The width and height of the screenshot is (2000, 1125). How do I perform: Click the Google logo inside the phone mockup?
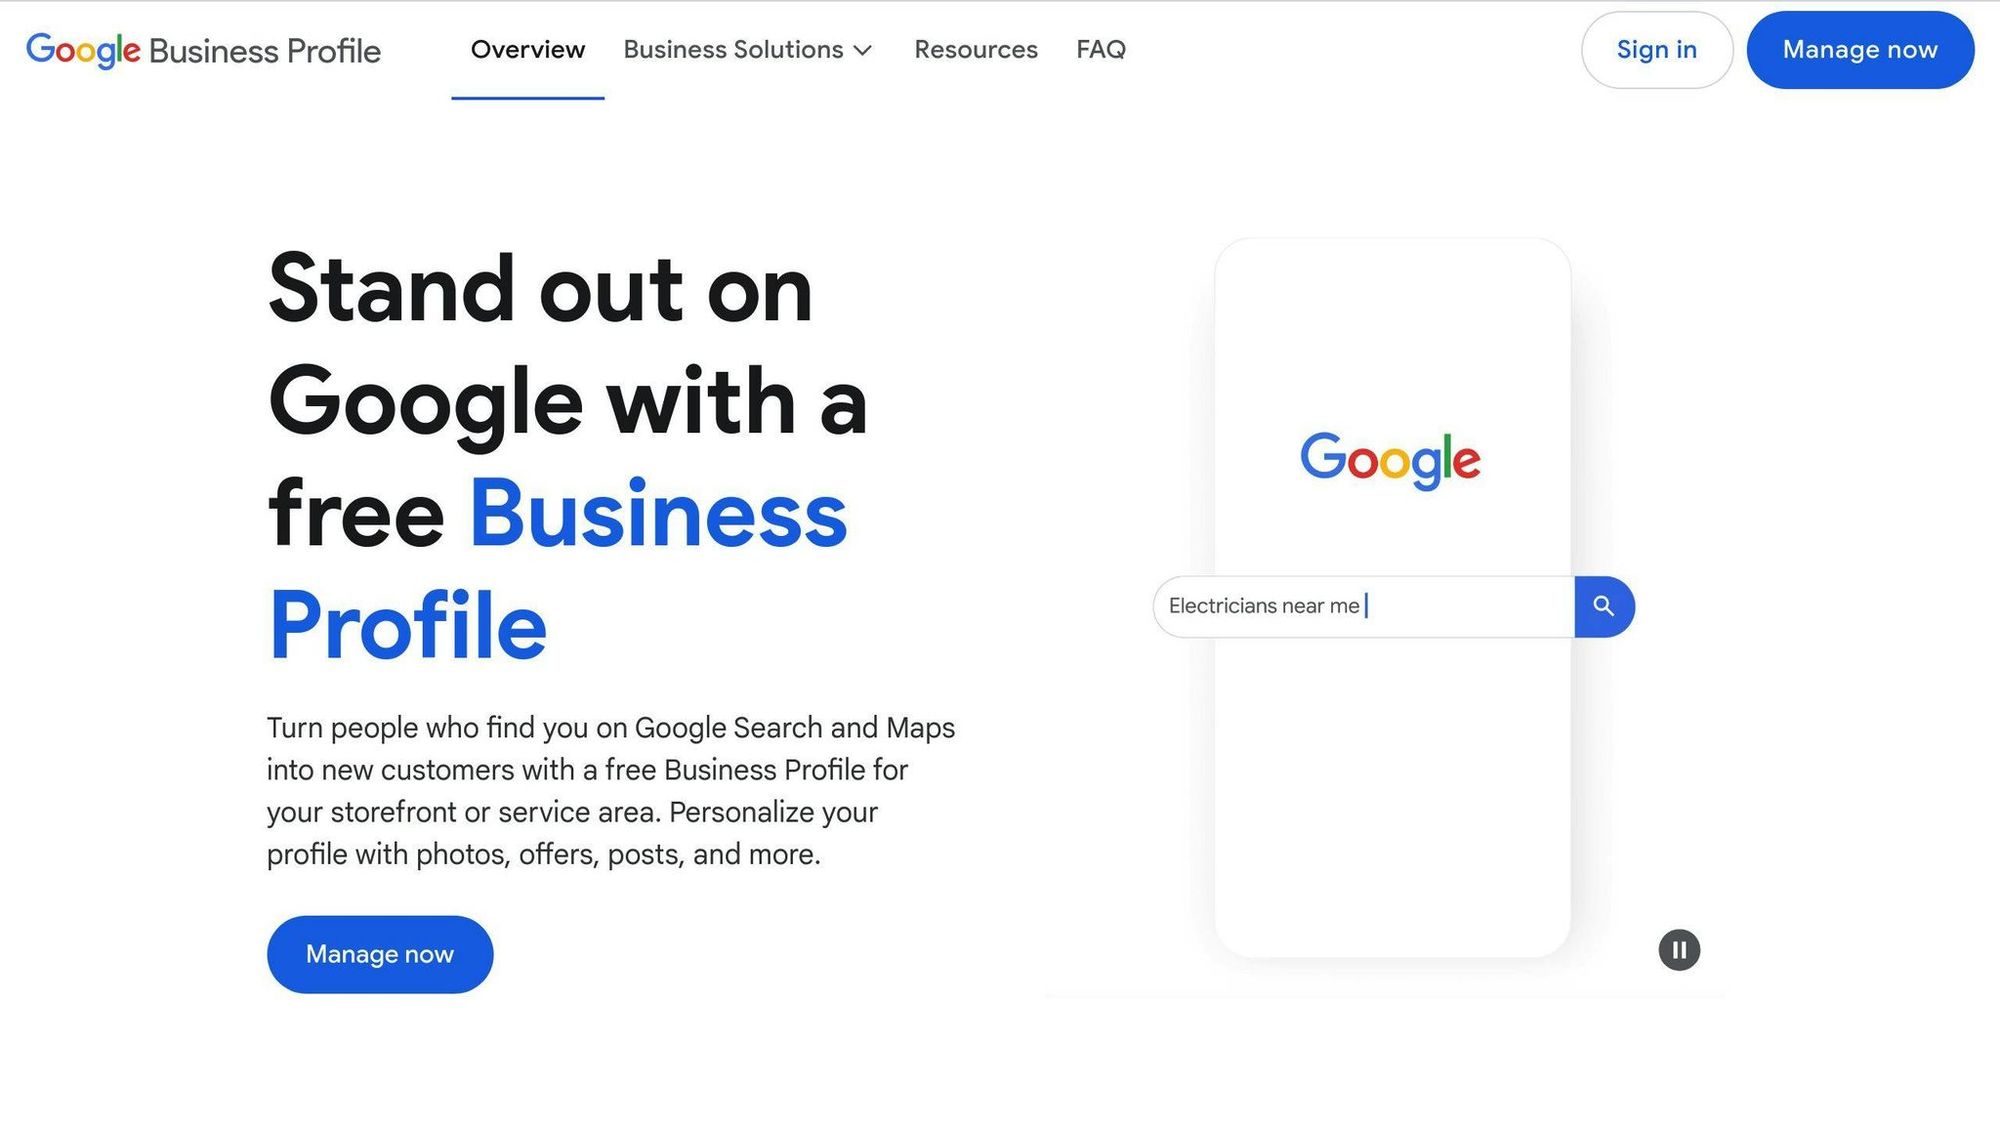click(1390, 461)
